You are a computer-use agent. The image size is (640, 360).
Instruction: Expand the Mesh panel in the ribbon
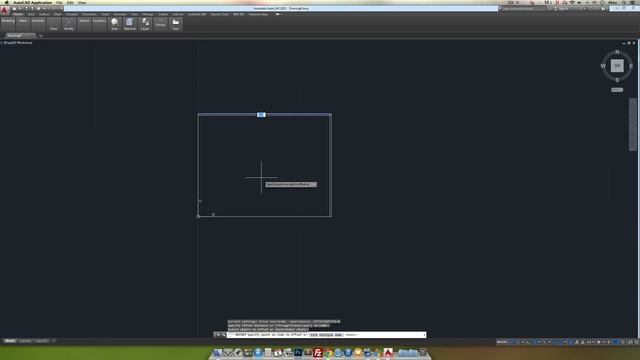23,24
